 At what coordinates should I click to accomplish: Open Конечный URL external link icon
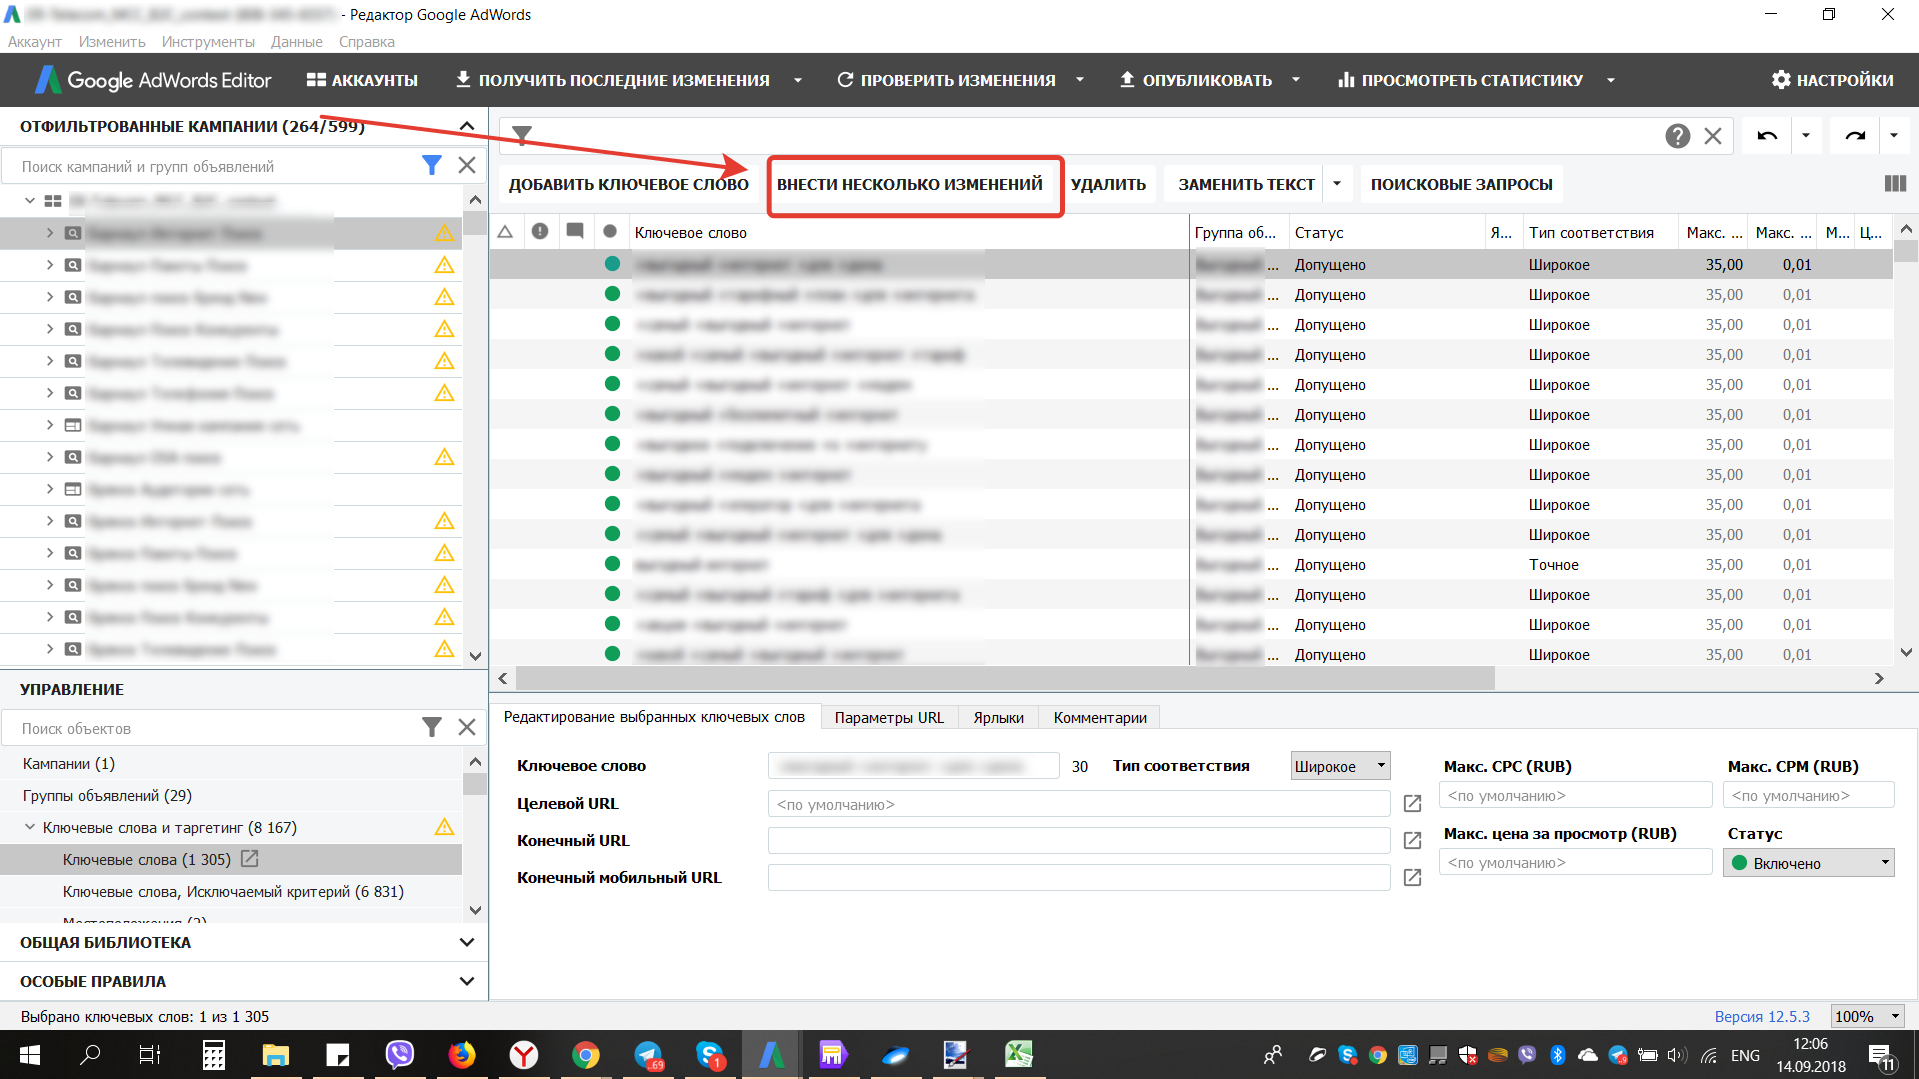pyautogui.click(x=1412, y=841)
